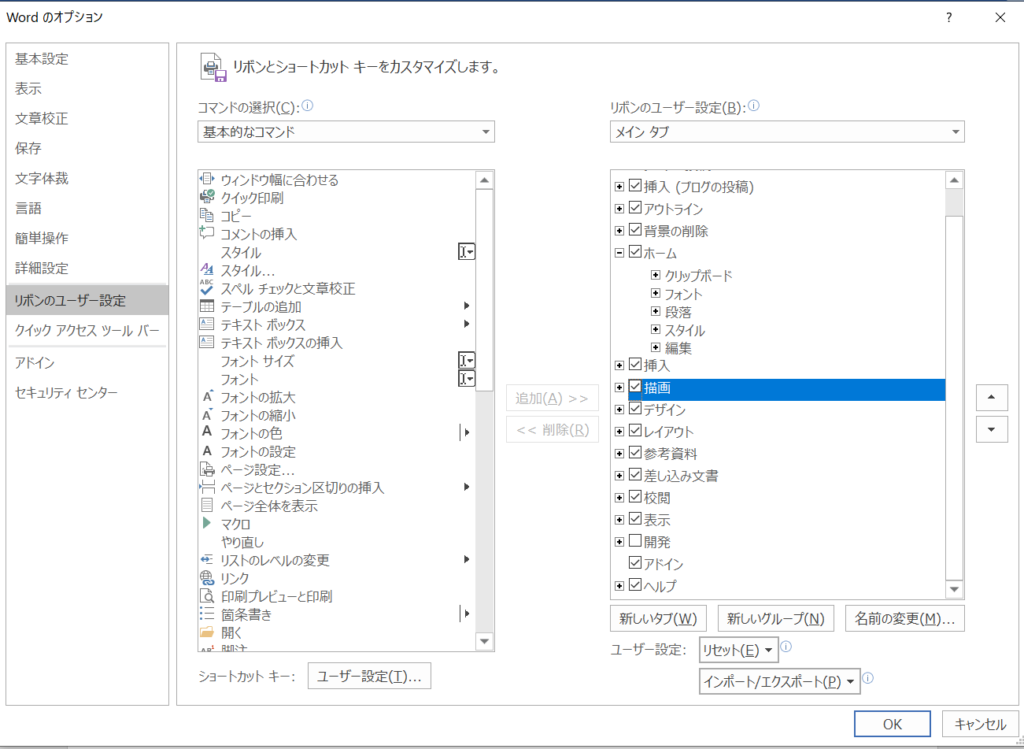Select the Quick Print printer icon
Viewport: 1024px width, 749px height.
(x=207, y=197)
